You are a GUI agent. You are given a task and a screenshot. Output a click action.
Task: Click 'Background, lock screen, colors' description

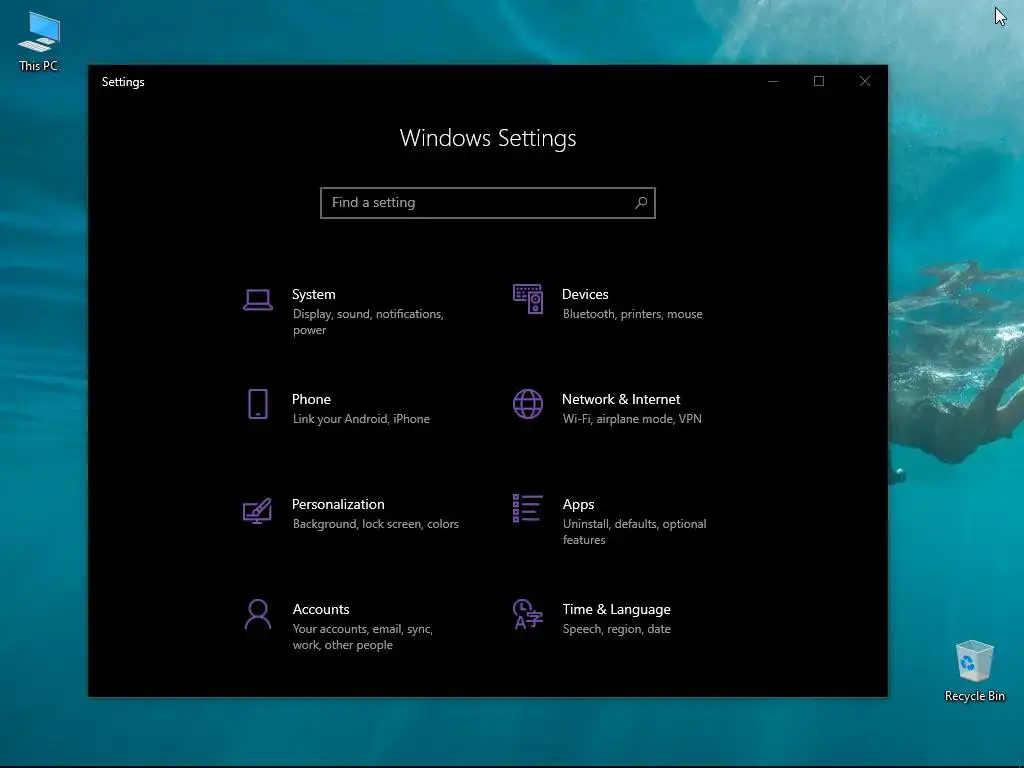pyautogui.click(x=376, y=524)
